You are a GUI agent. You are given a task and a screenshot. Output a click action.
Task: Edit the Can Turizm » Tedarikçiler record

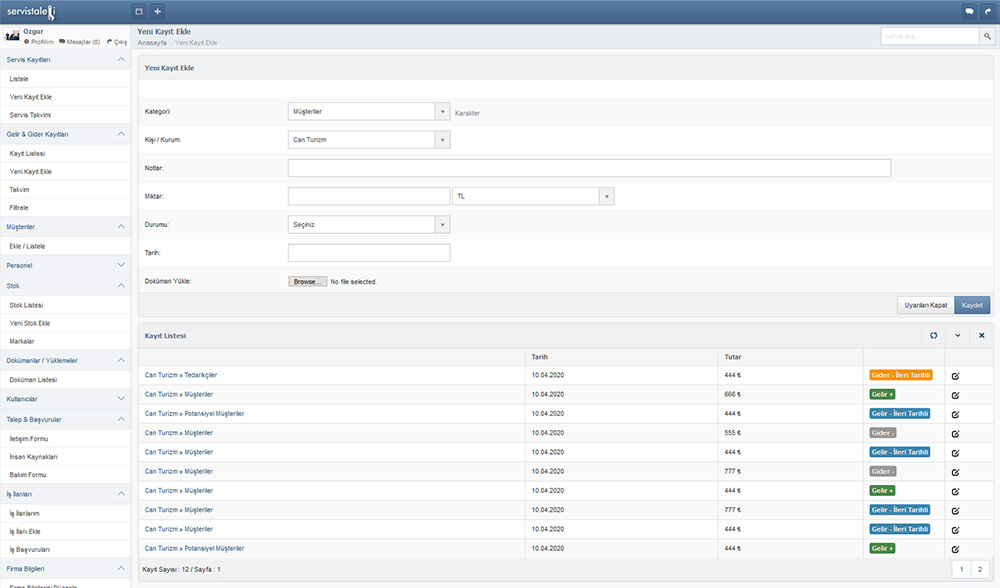point(955,376)
